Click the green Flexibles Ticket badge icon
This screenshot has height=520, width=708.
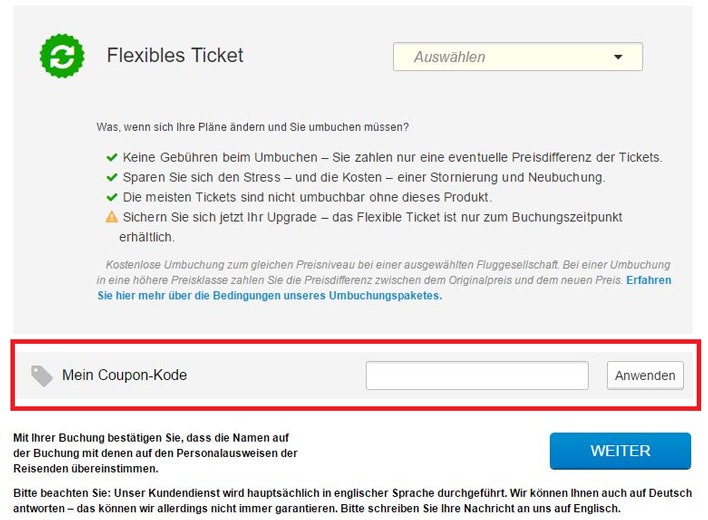point(62,56)
